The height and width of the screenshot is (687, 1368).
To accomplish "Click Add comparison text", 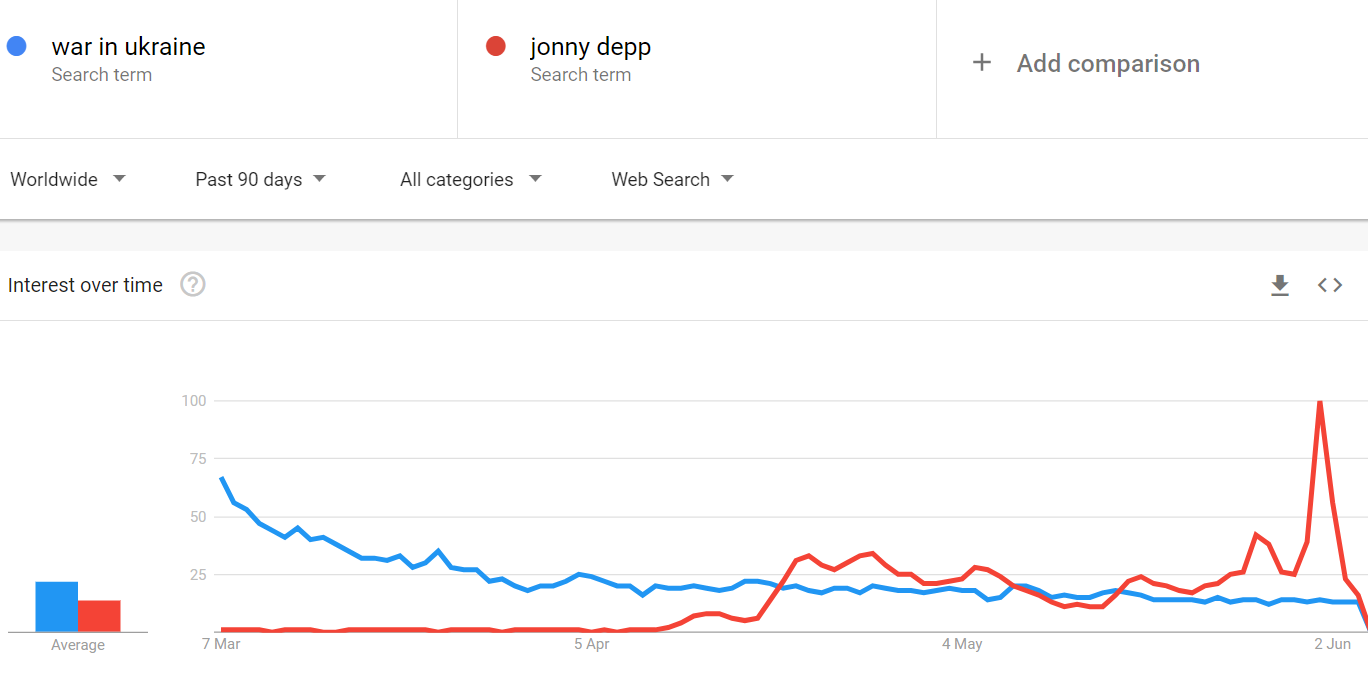I will pyautogui.click(x=1108, y=64).
